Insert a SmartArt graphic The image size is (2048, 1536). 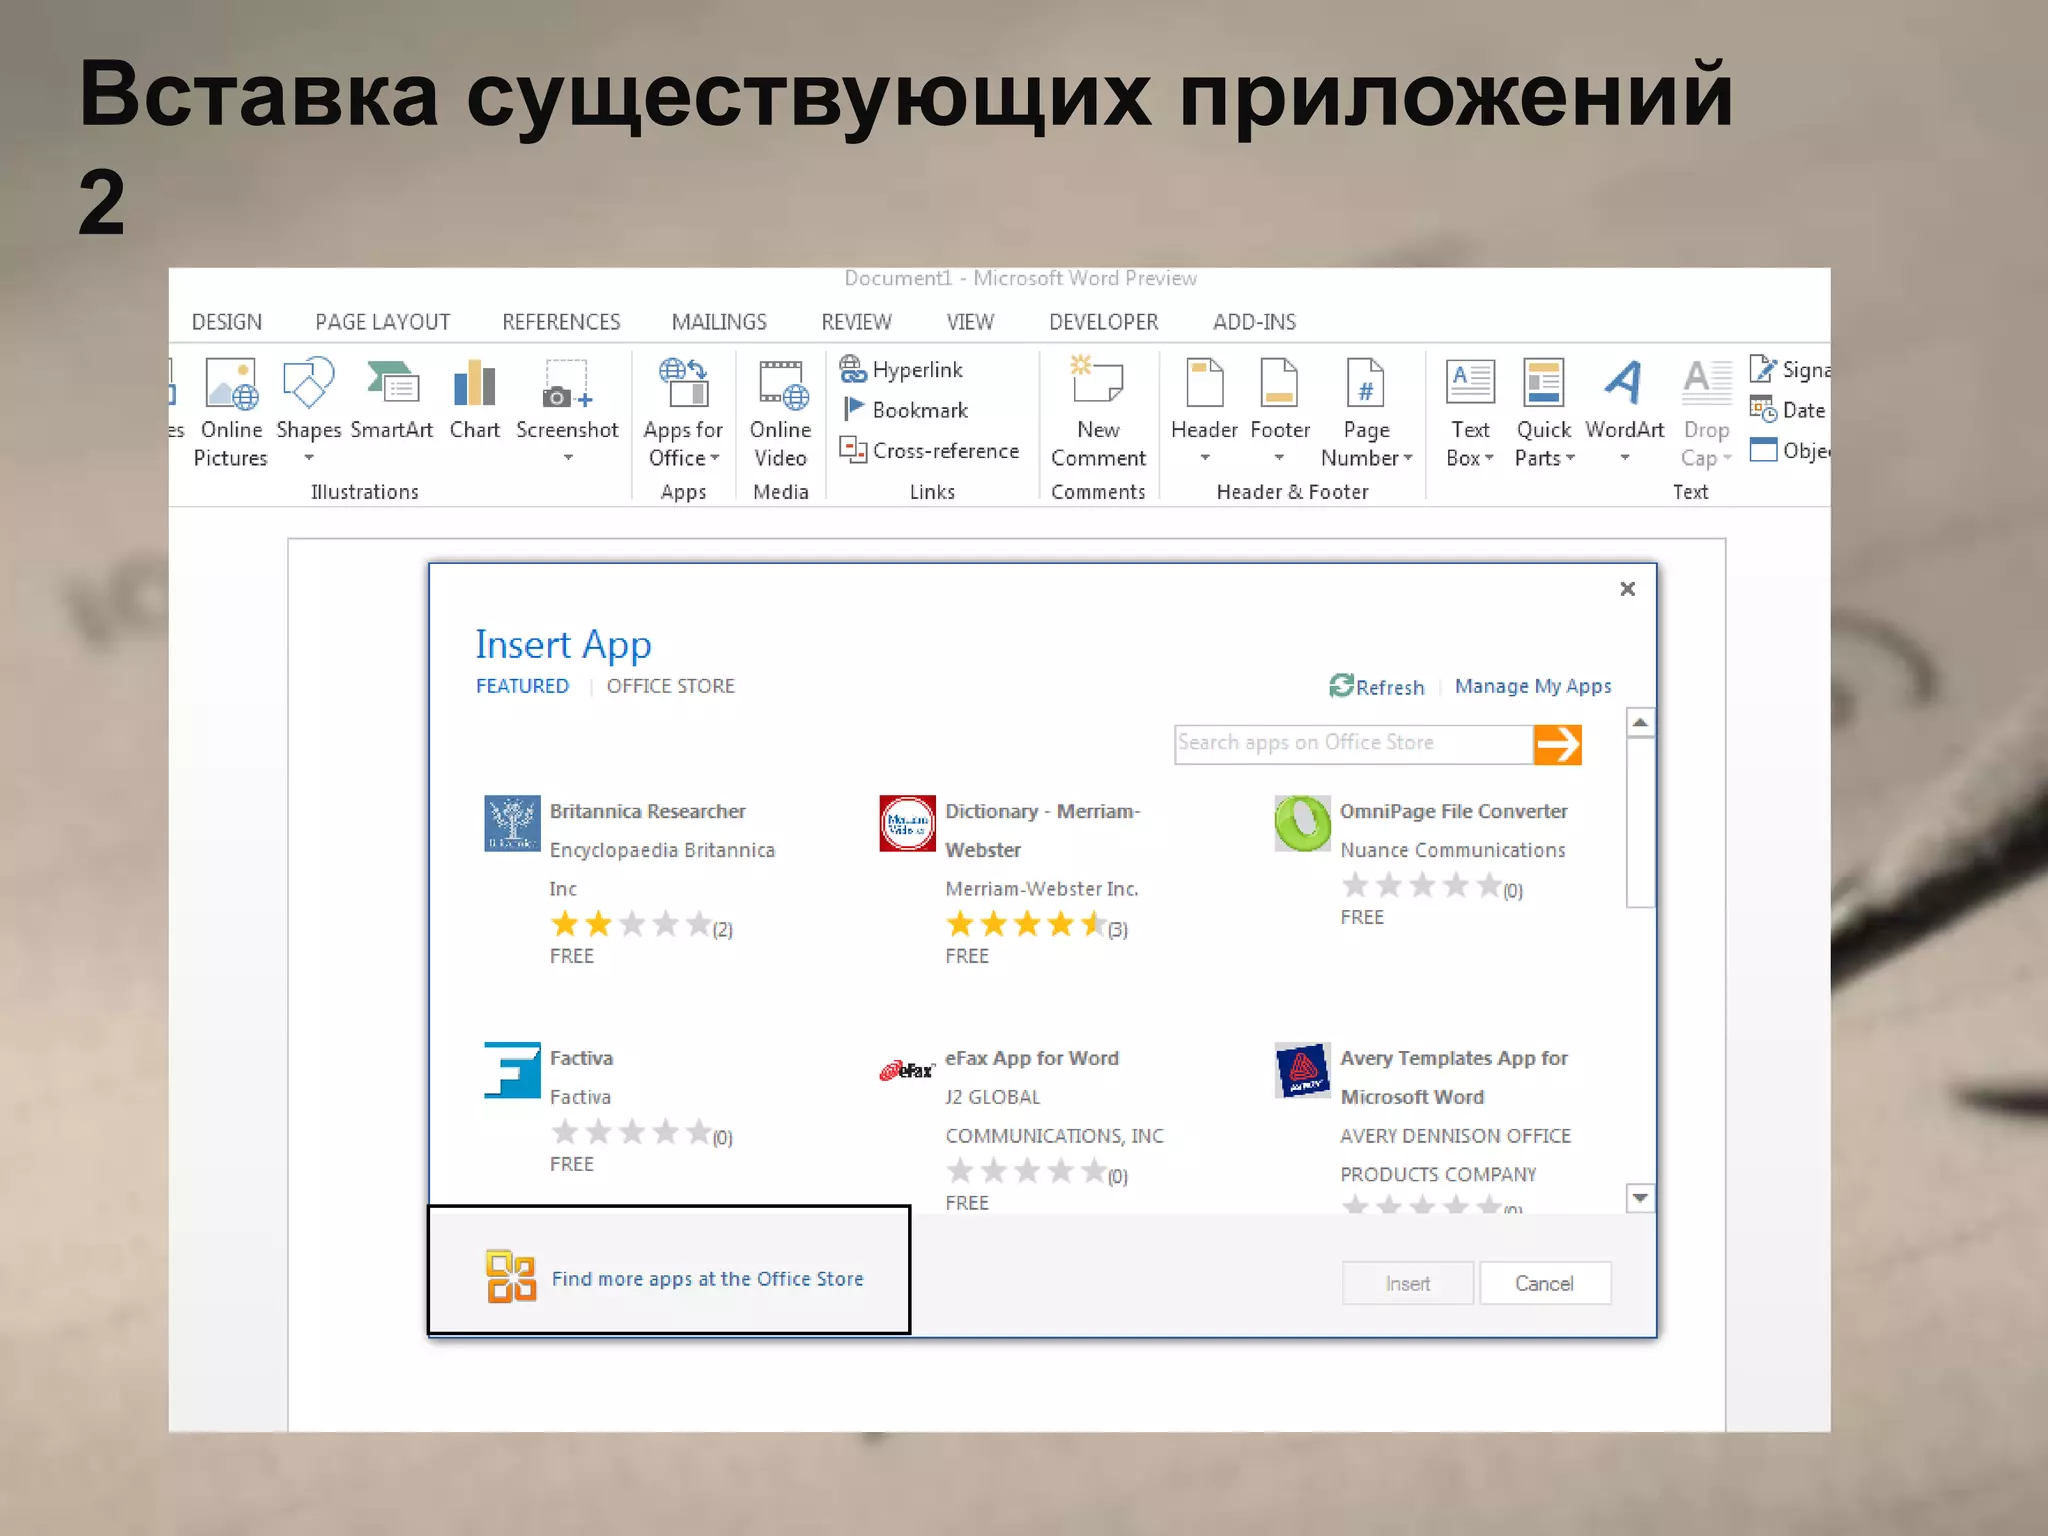[392, 400]
